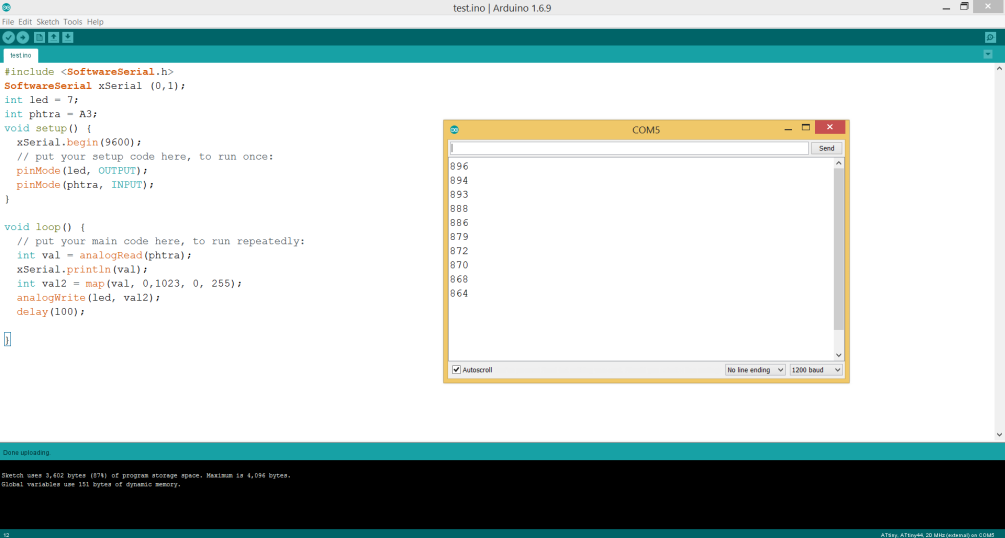Click the analogWrite(led, val2) line
This screenshot has width=1005, height=538.
click(x=88, y=298)
